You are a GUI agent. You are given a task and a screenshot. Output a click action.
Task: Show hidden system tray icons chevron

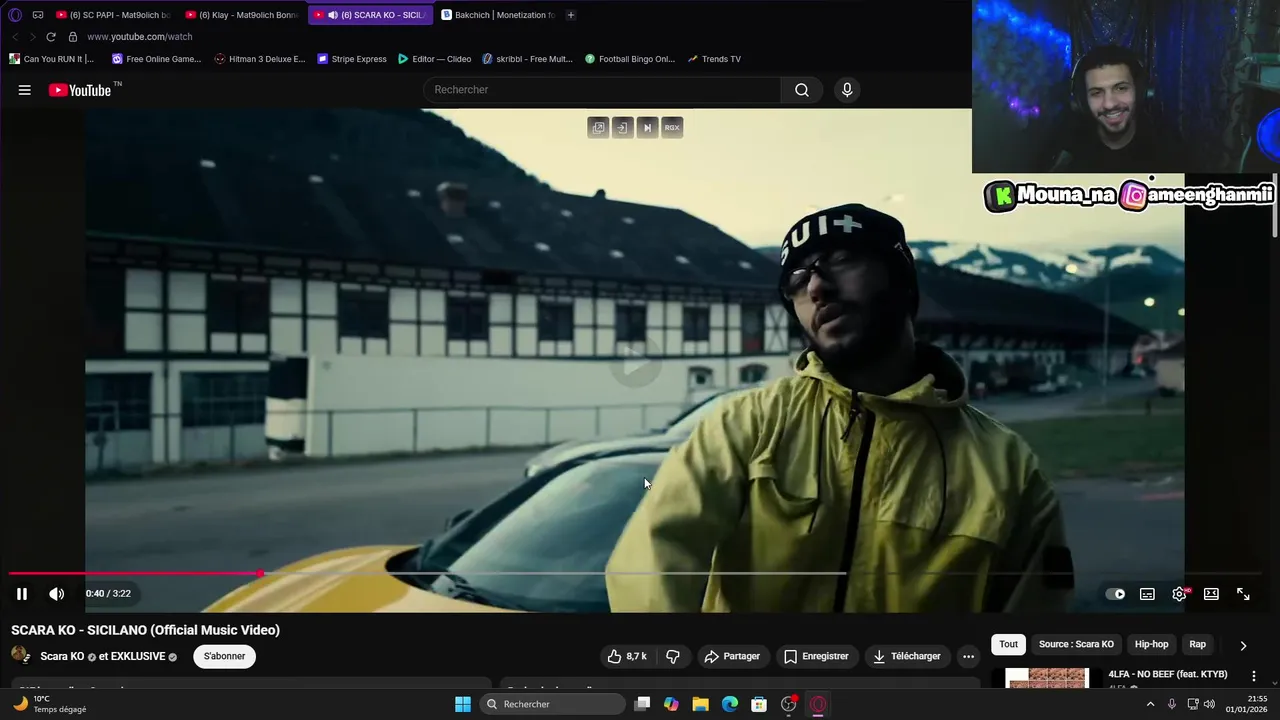pos(1150,704)
